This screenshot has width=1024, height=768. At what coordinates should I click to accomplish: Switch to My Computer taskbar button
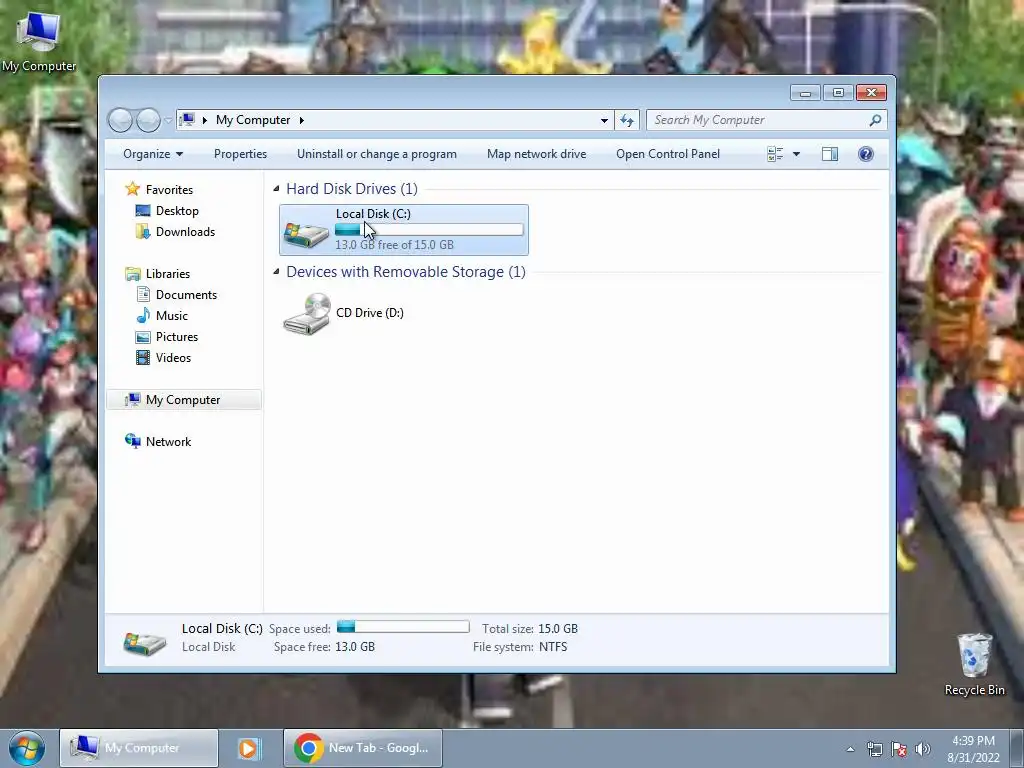(139, 748)
